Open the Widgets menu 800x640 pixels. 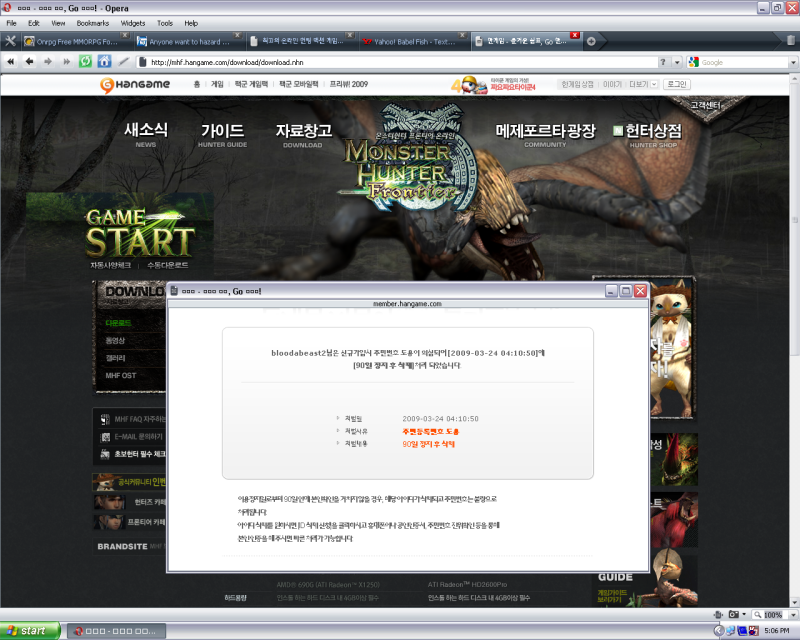(132, 22)
